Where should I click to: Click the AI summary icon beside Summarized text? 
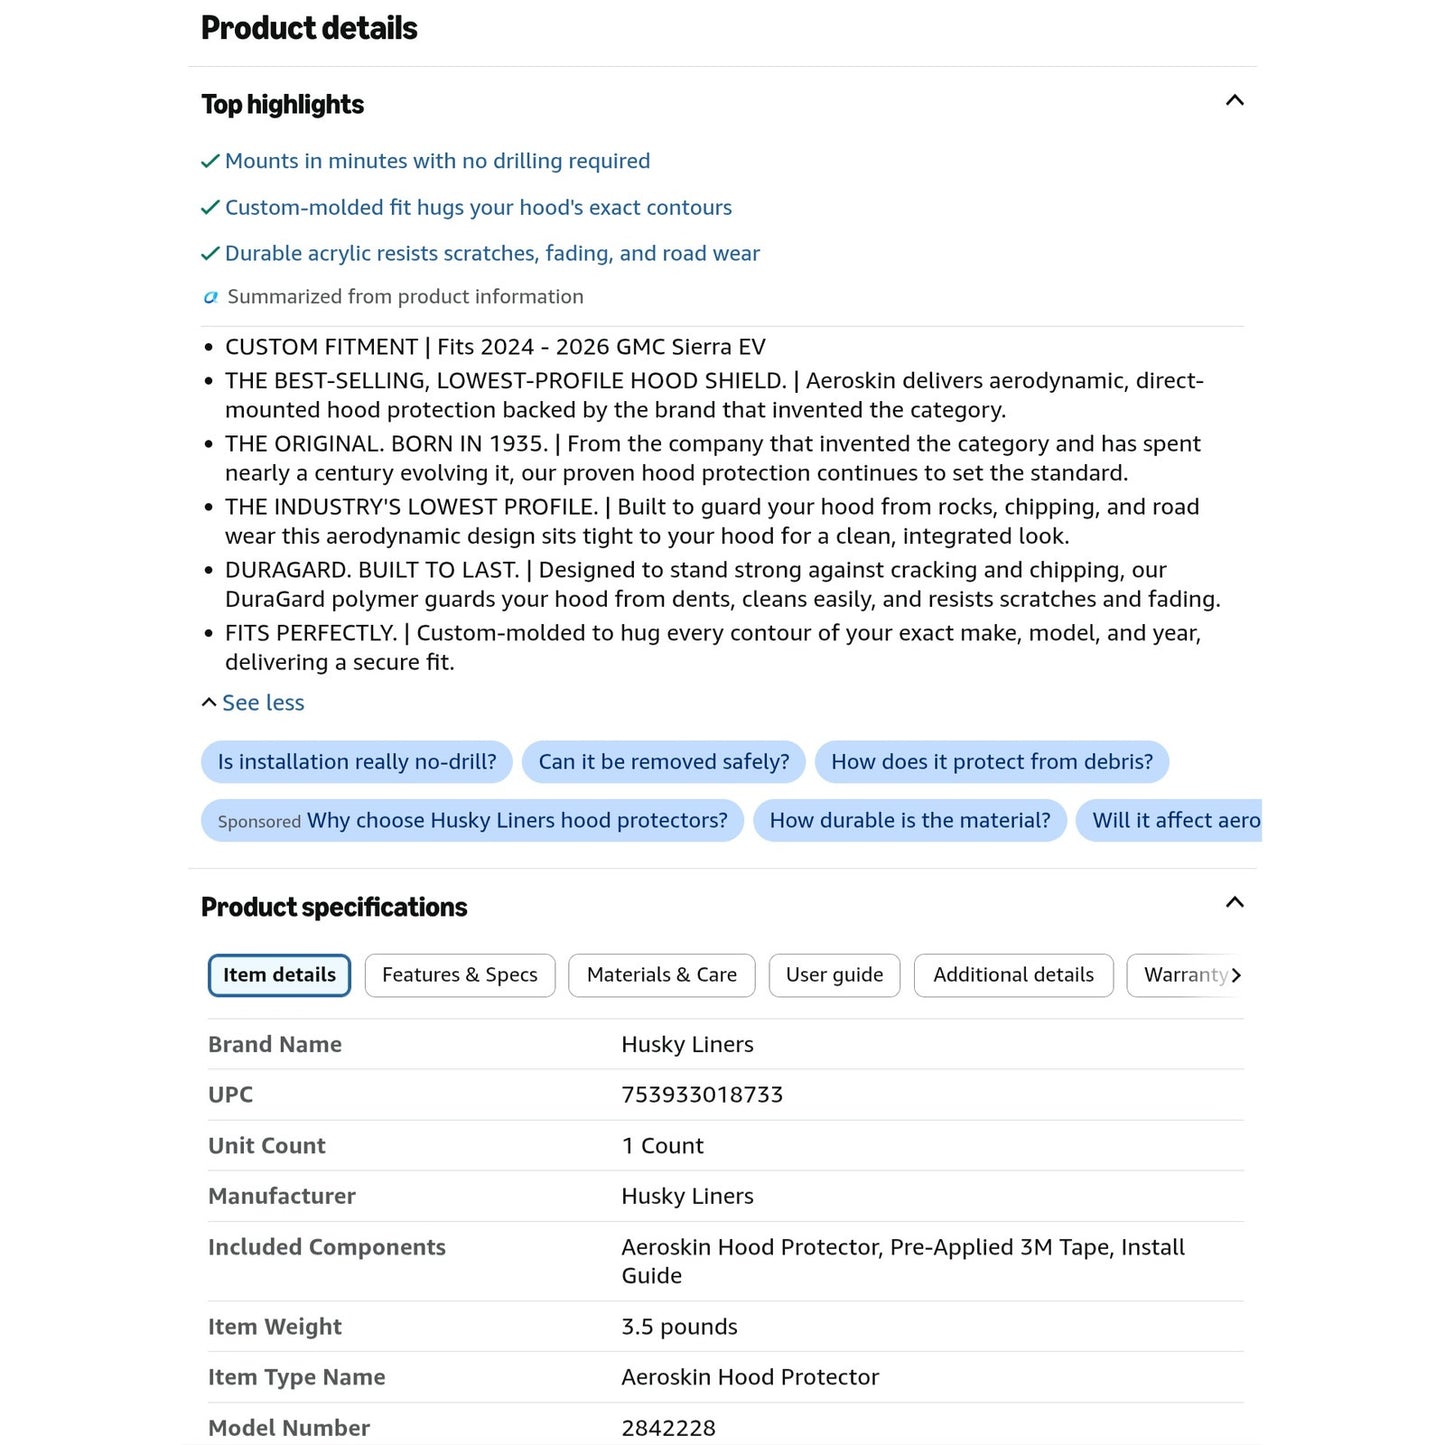pos(210,297)
